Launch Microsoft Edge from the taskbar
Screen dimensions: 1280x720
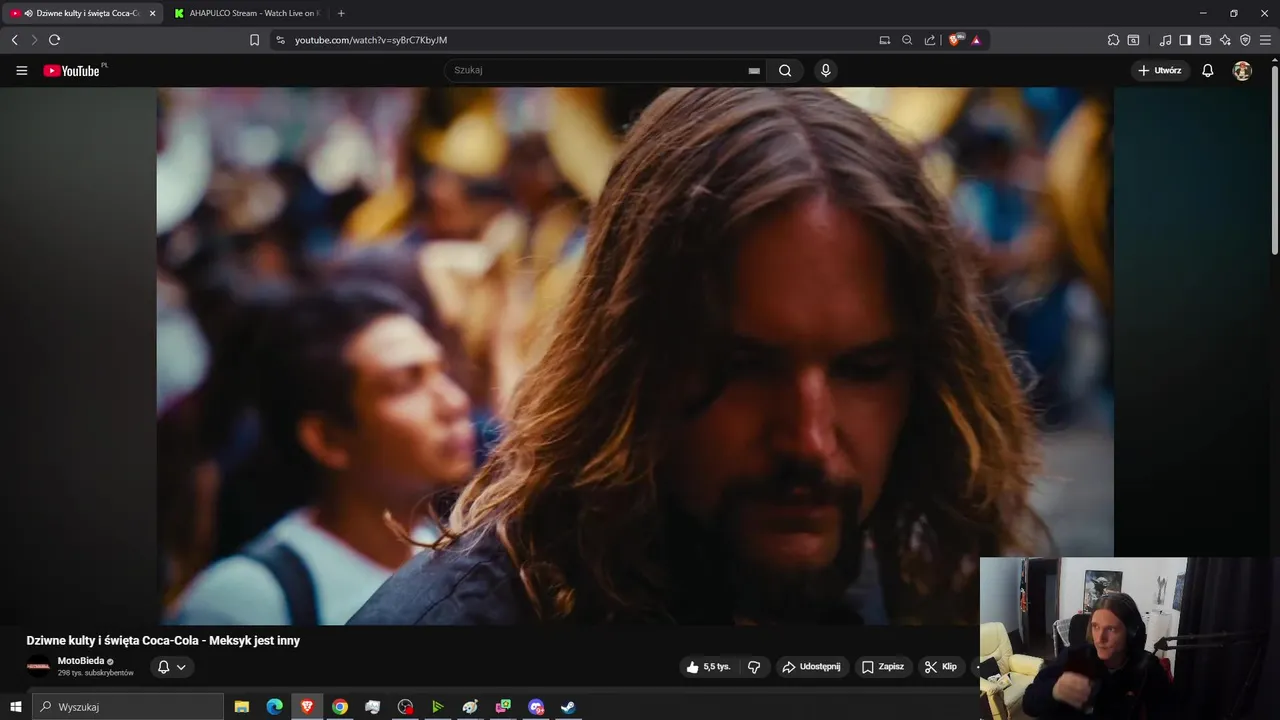click(x=274, y=707)
